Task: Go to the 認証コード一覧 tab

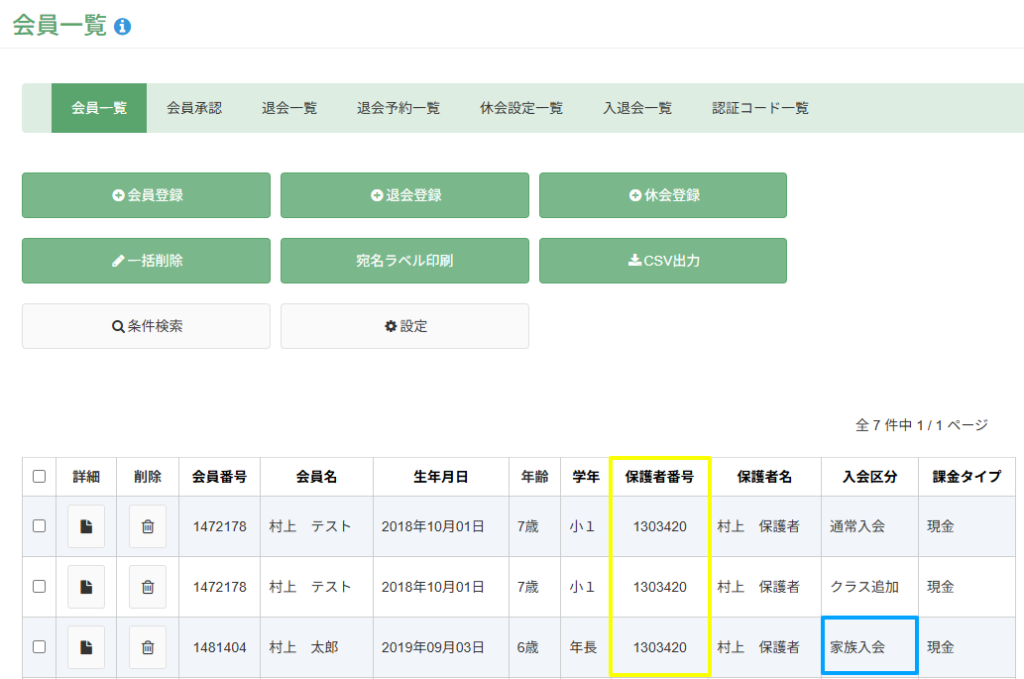Action: pos(760,108)
